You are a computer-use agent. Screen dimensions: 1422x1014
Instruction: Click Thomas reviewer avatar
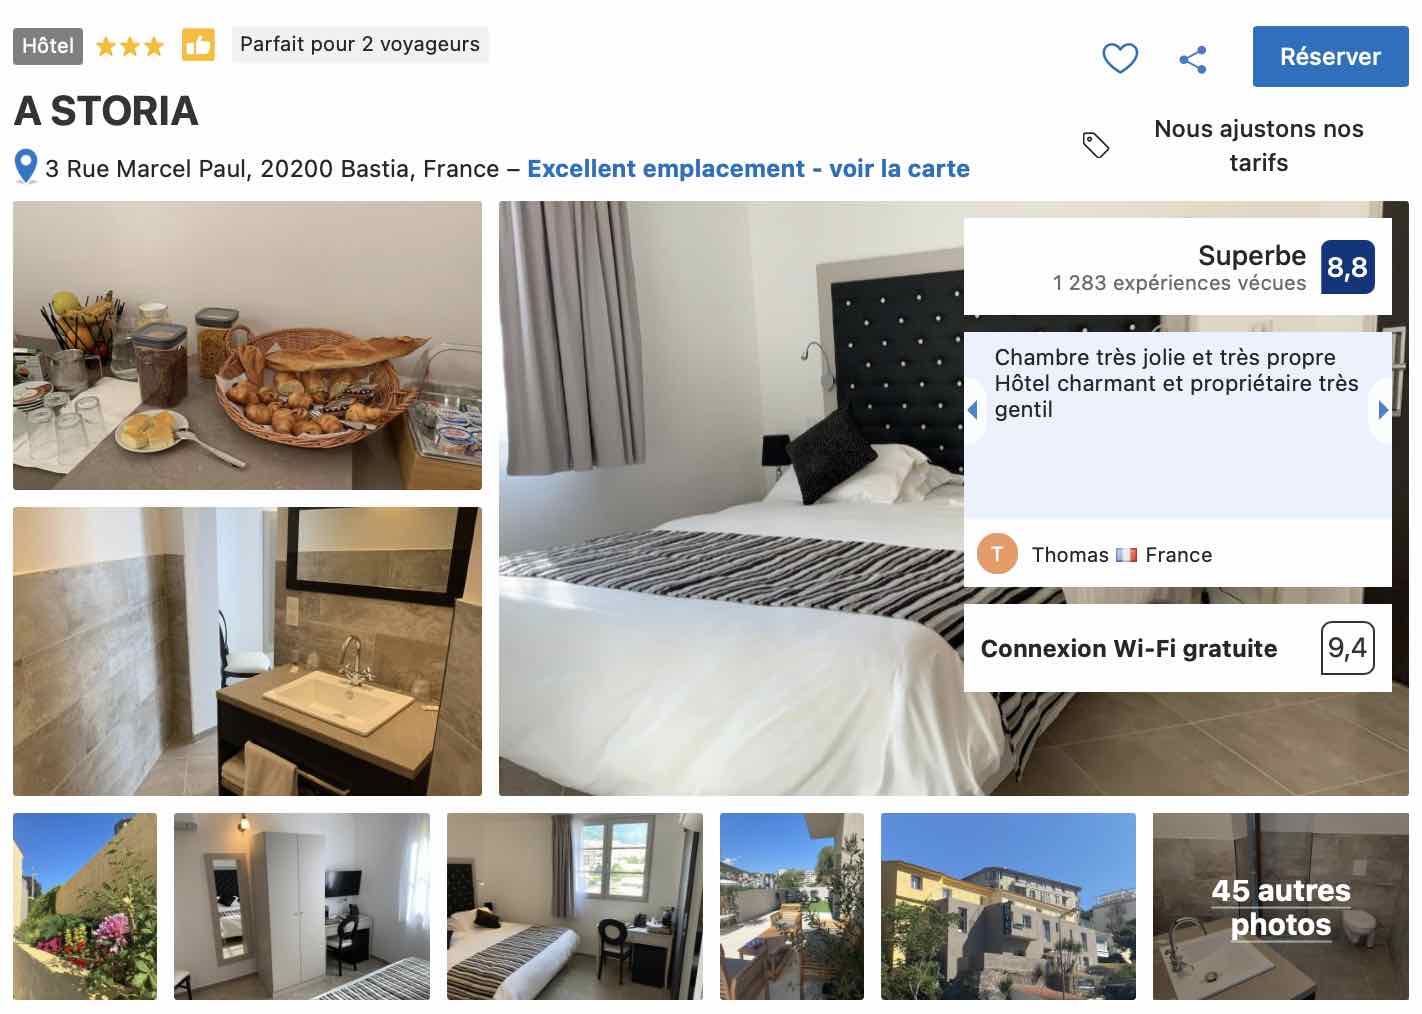click(996, 554)
